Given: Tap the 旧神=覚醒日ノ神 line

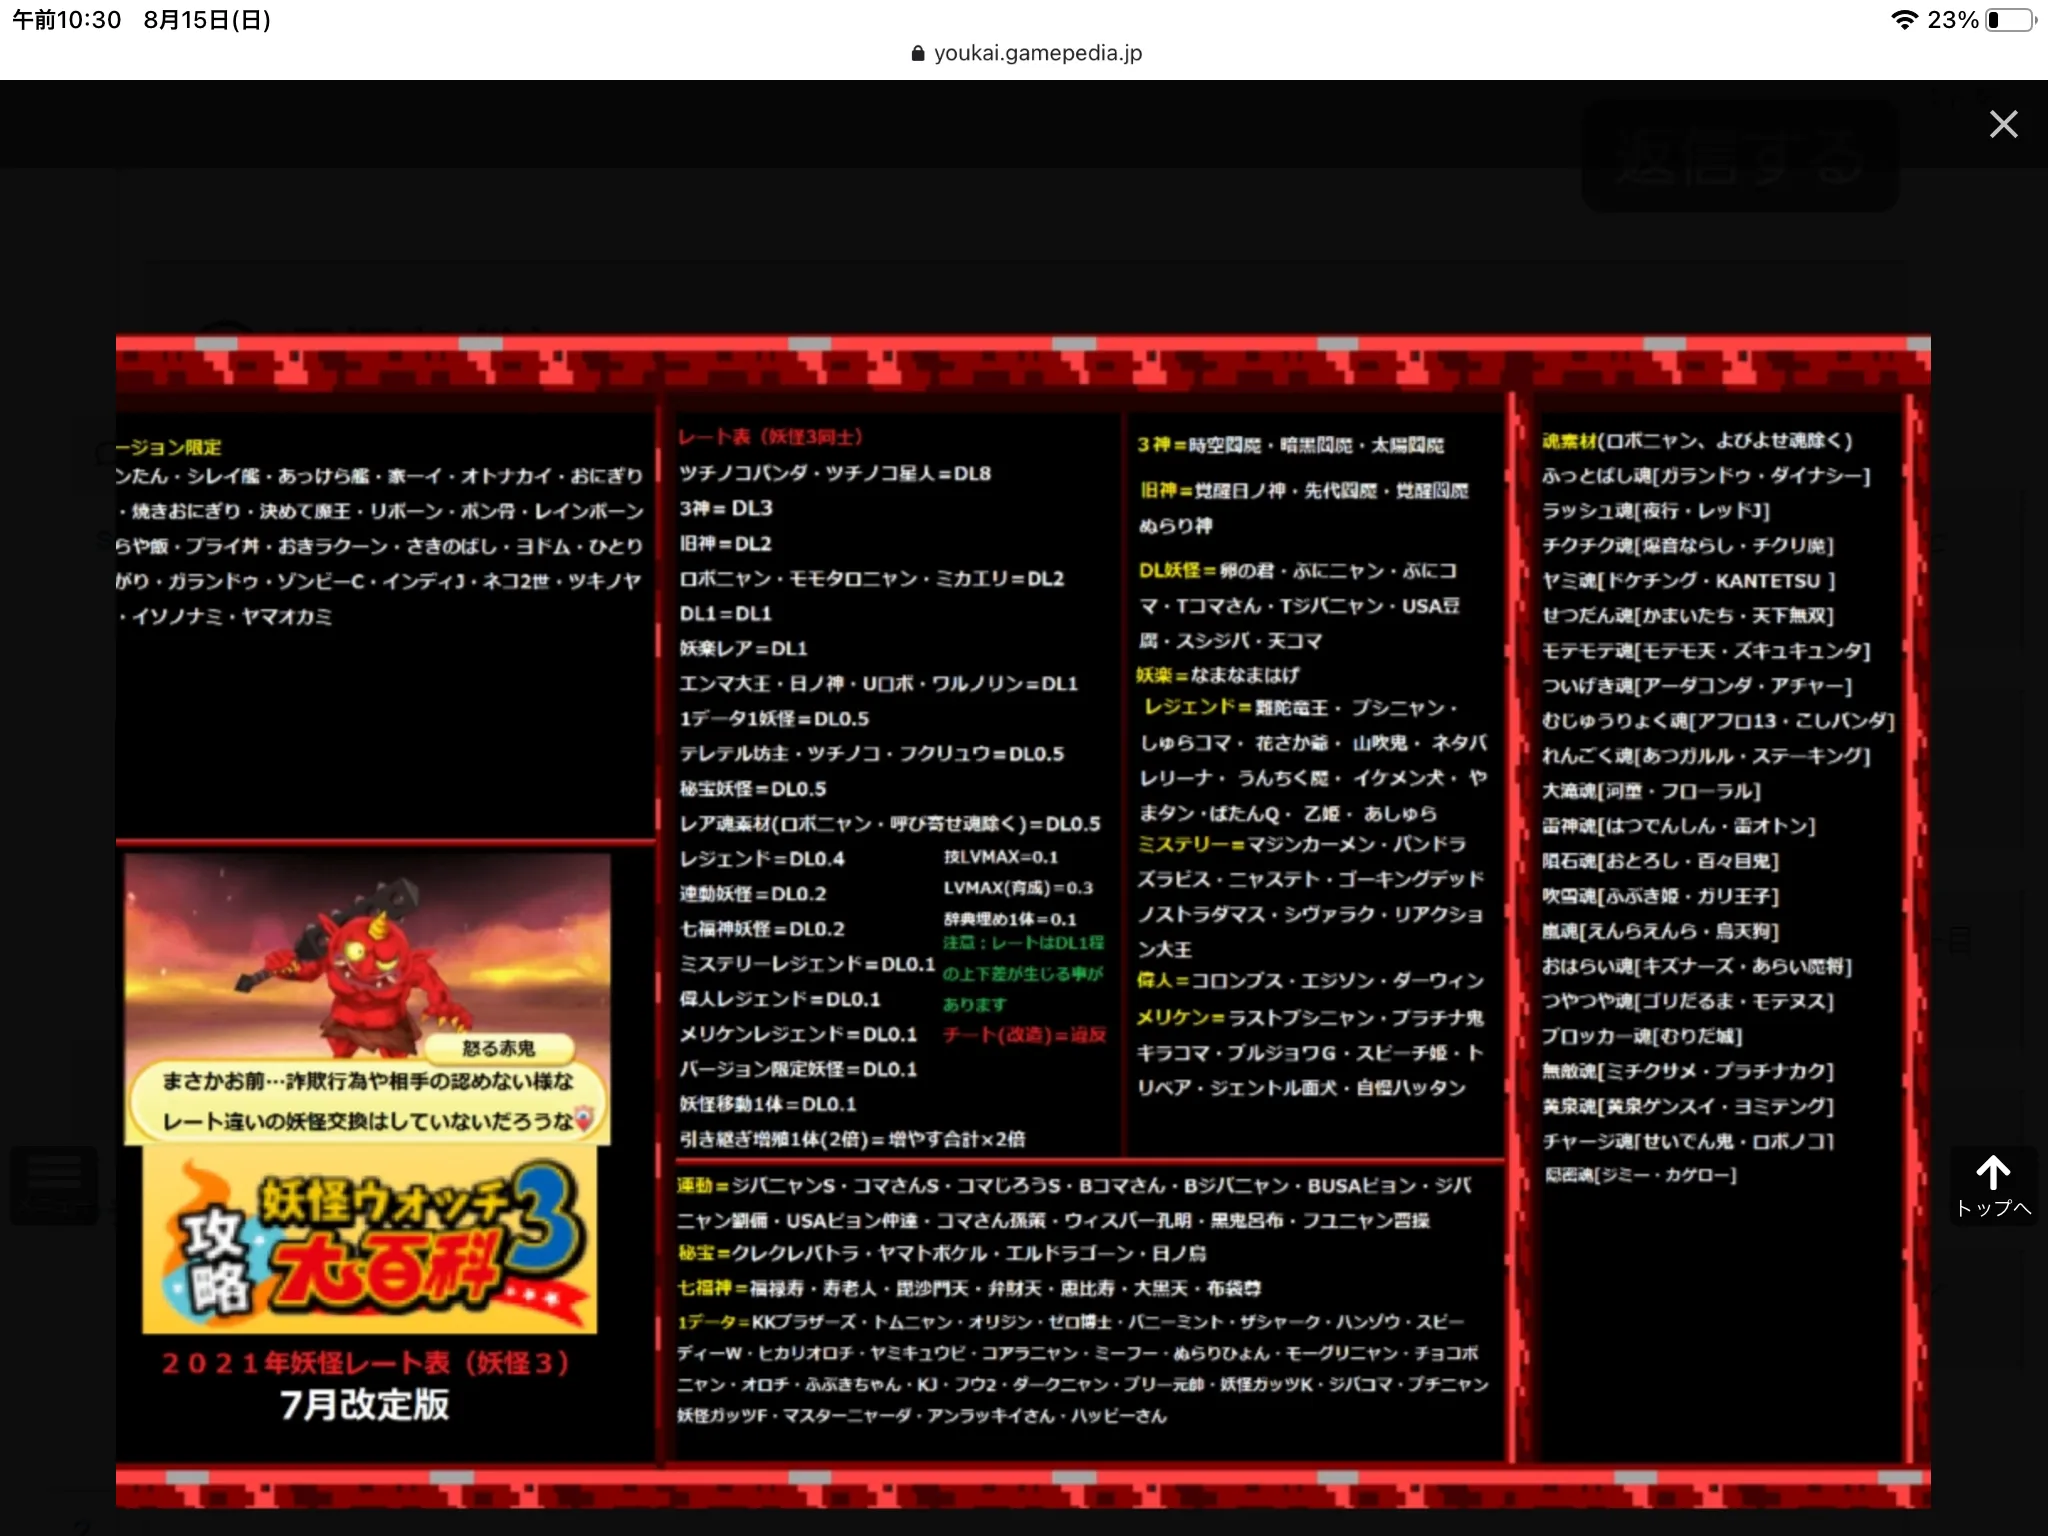Looking at the screenshot, I should click(x=1304, y=490).
